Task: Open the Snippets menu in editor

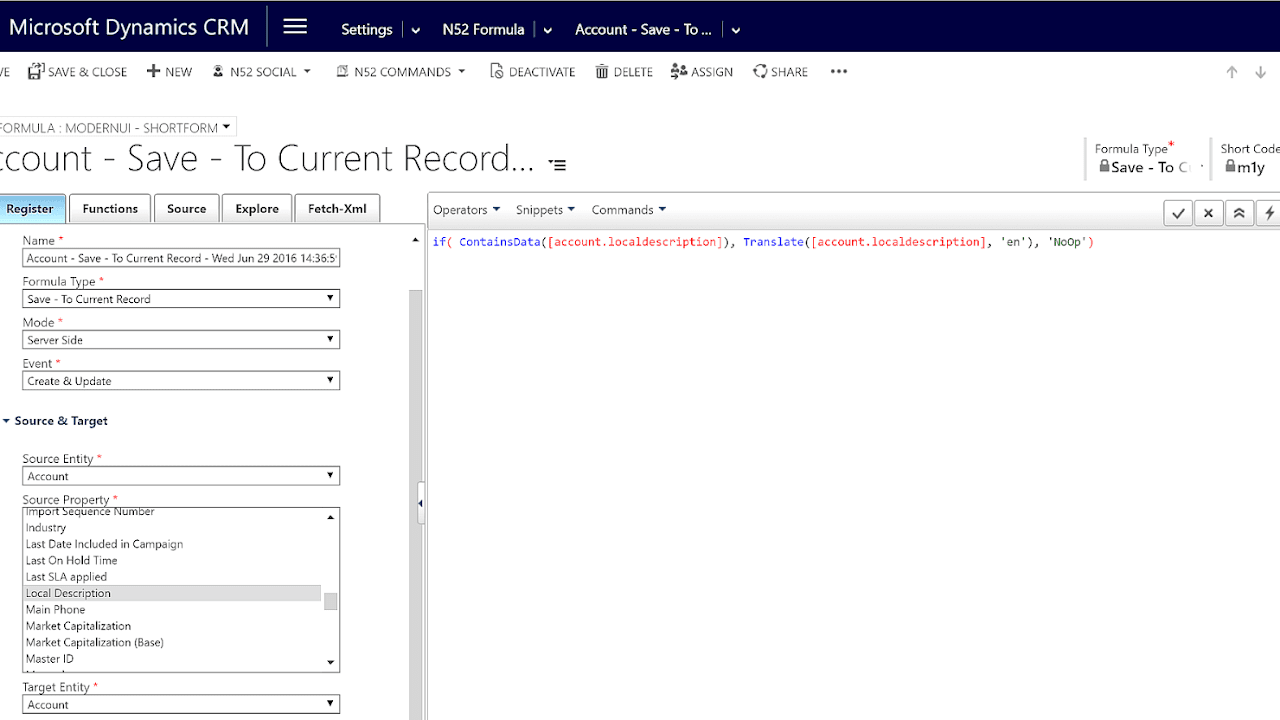Action: (545, 210)
